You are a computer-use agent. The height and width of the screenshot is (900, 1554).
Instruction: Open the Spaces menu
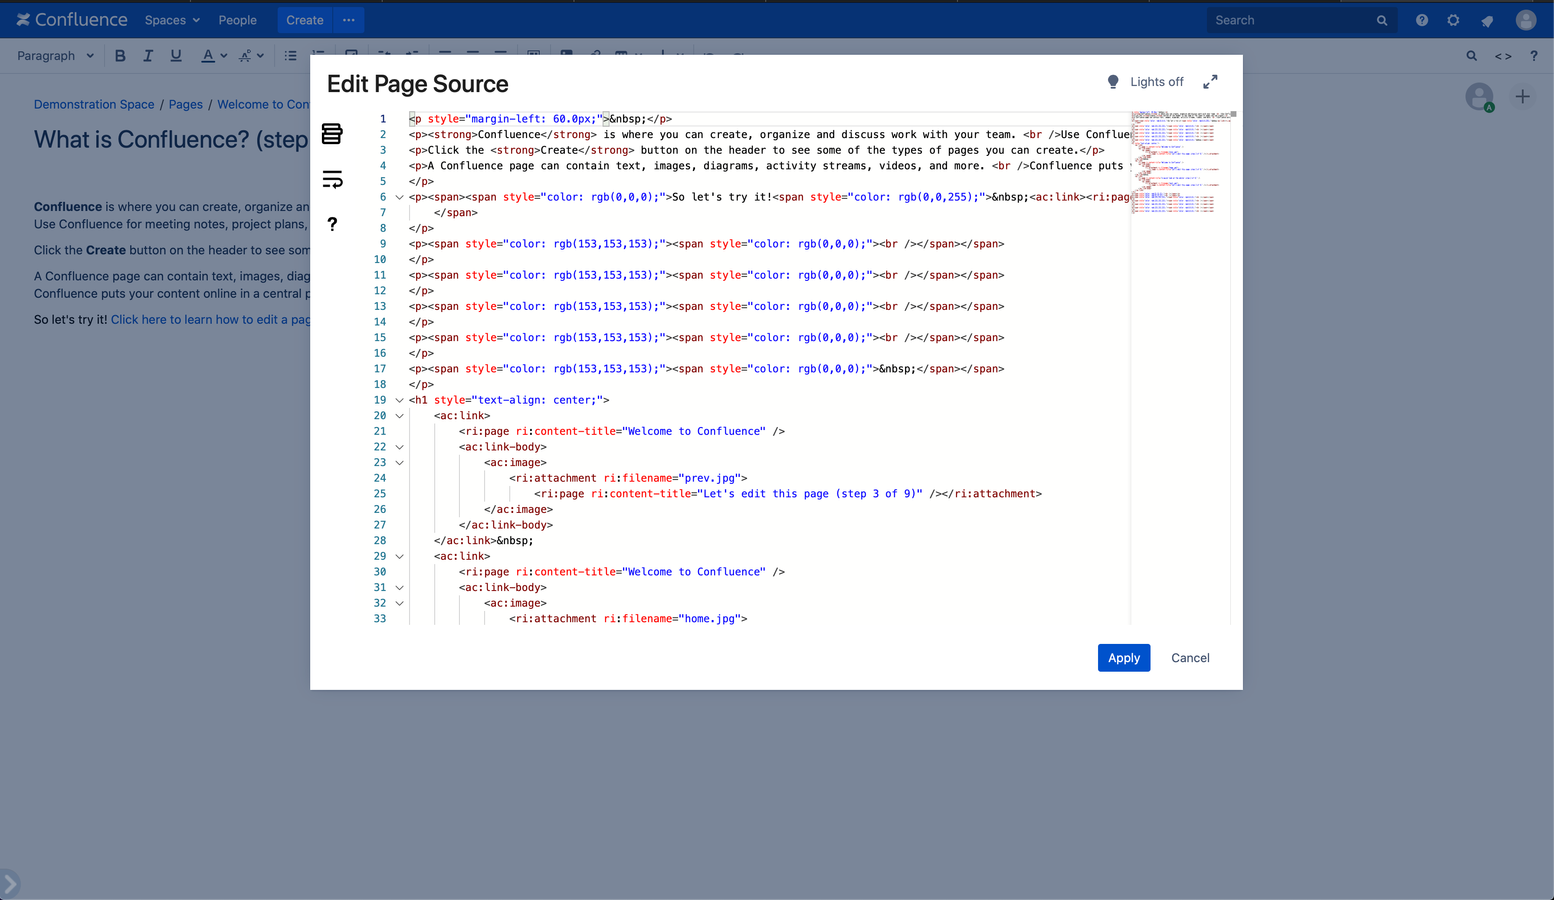(x=172, y=20)
